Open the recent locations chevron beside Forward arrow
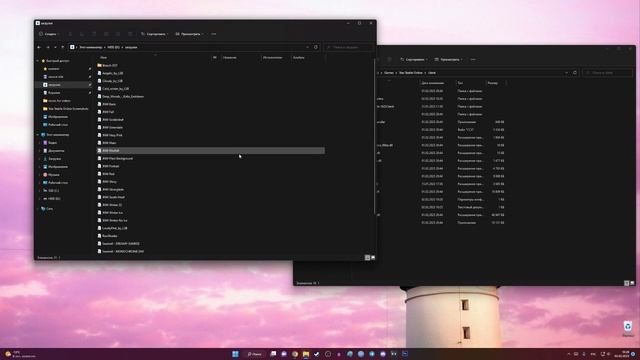Viewport: 640px width, 360px height. pos(56,47)
